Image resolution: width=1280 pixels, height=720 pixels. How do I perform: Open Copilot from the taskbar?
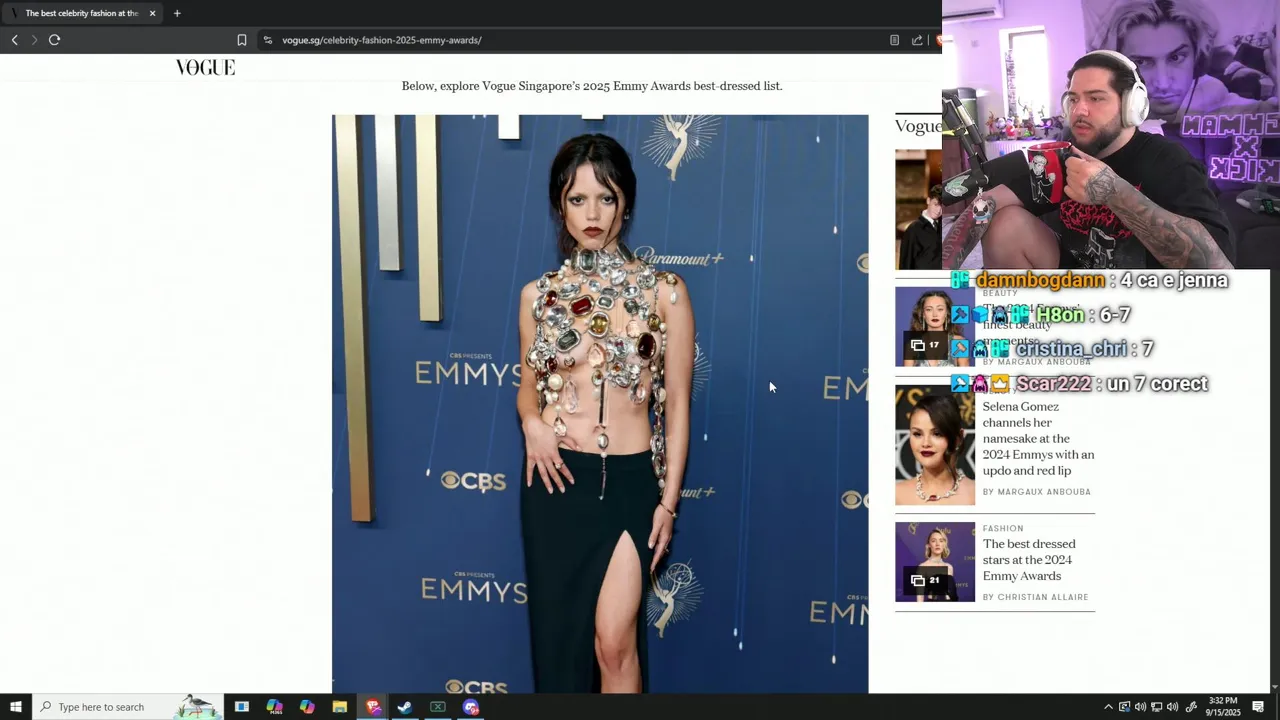[x=307, y=707]
